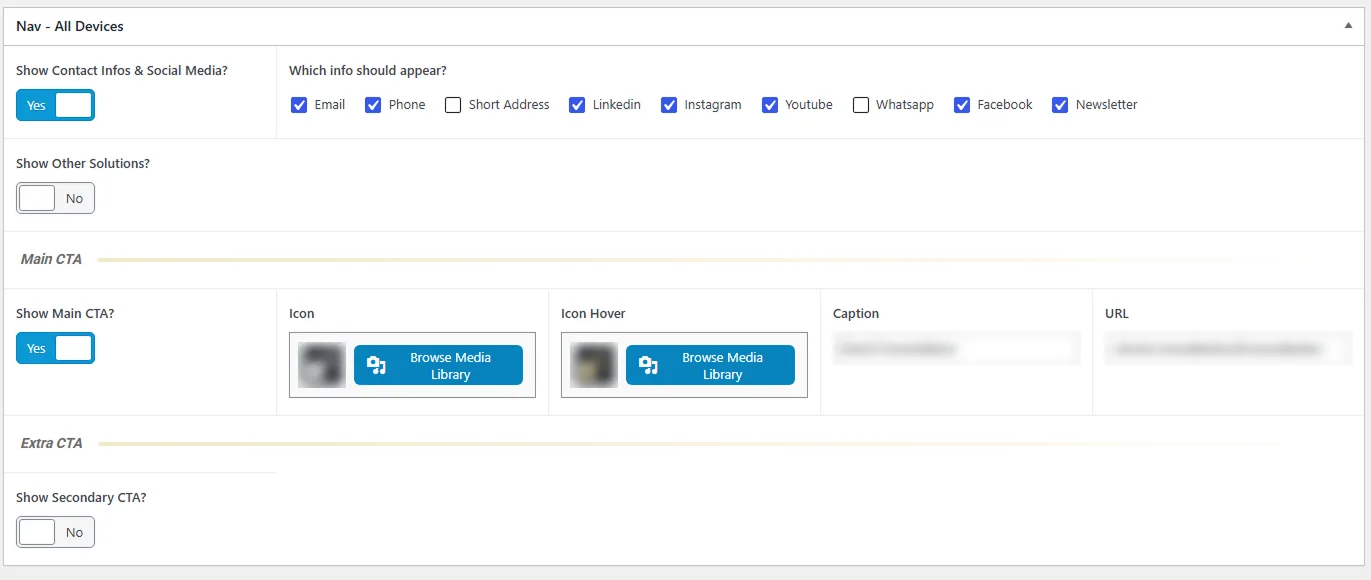Click the Newsletter checkbox label text
Viewport: 1371px width, 580px height.
1107,105
